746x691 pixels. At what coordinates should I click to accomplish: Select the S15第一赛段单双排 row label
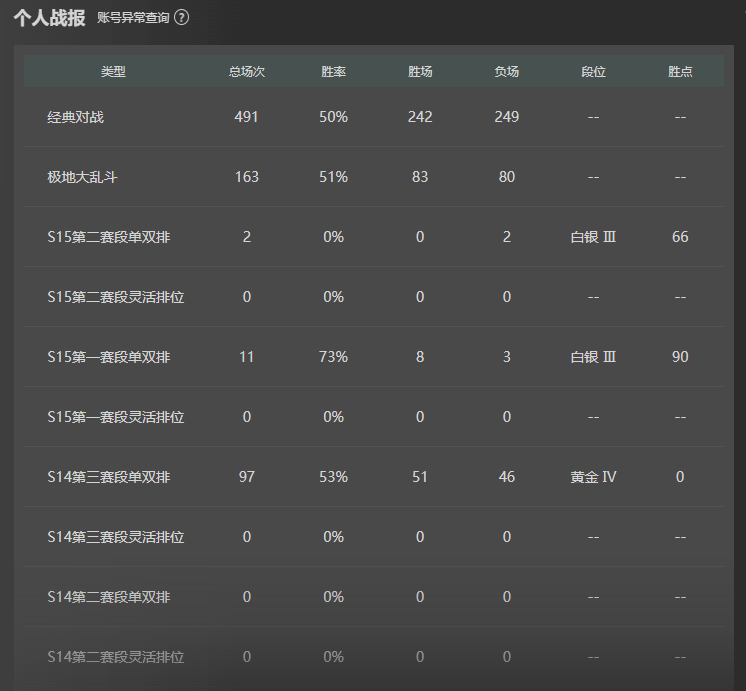(x=108, y=357)
